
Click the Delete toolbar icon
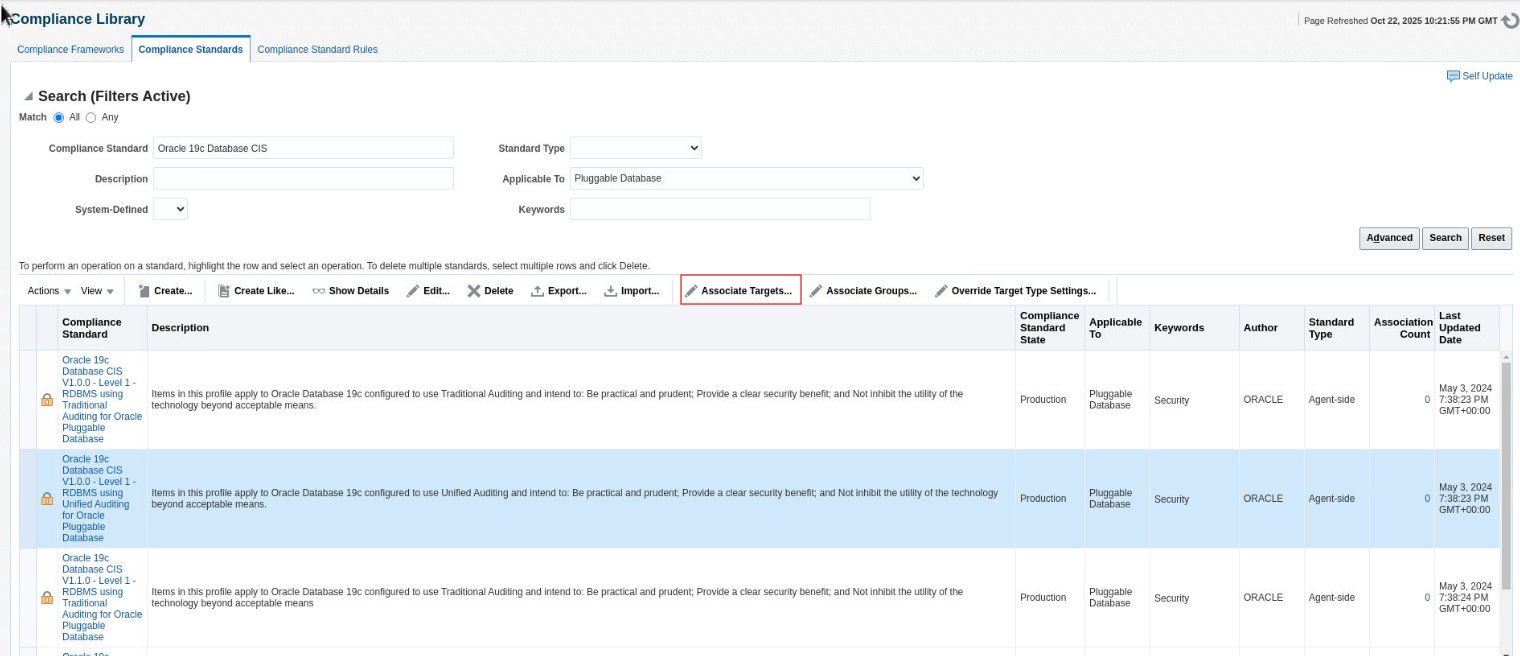pyautogui.click(x=474, y=291)
